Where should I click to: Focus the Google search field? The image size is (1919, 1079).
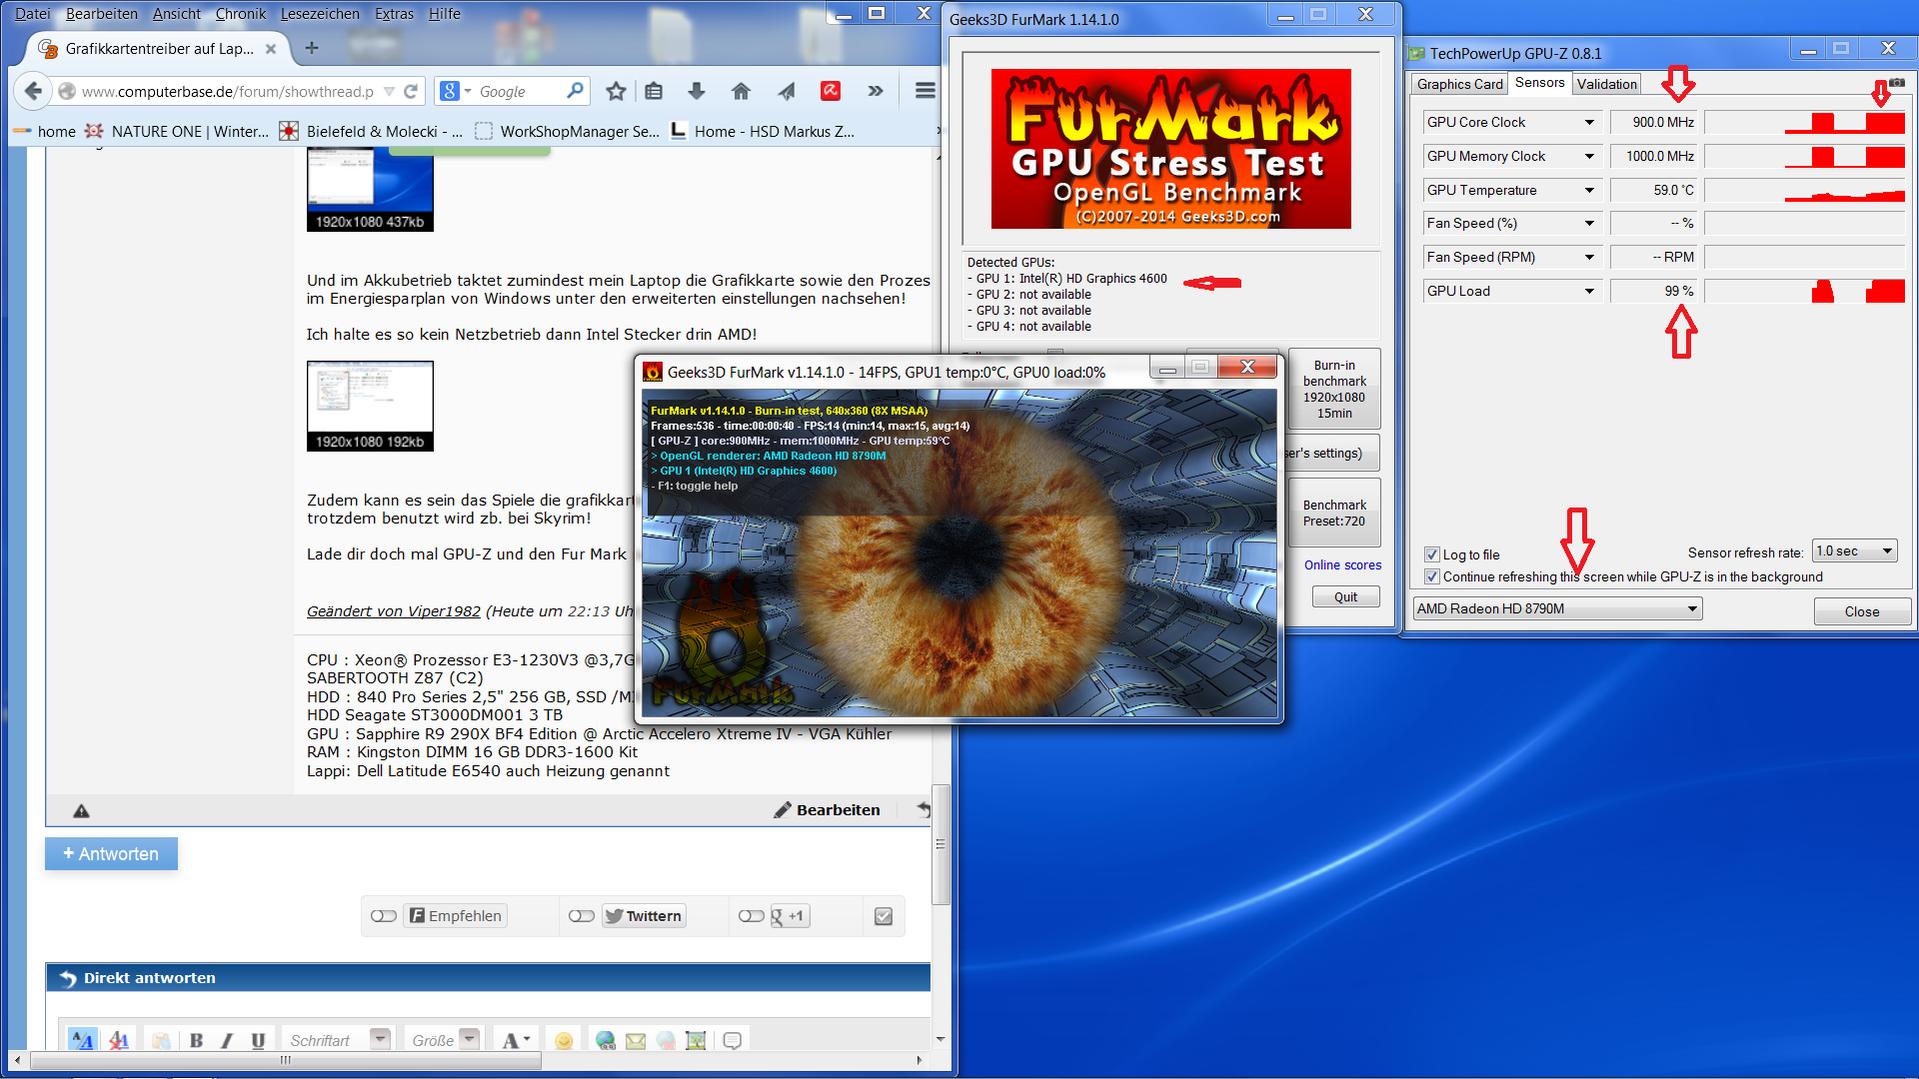[x=519, y=91]
